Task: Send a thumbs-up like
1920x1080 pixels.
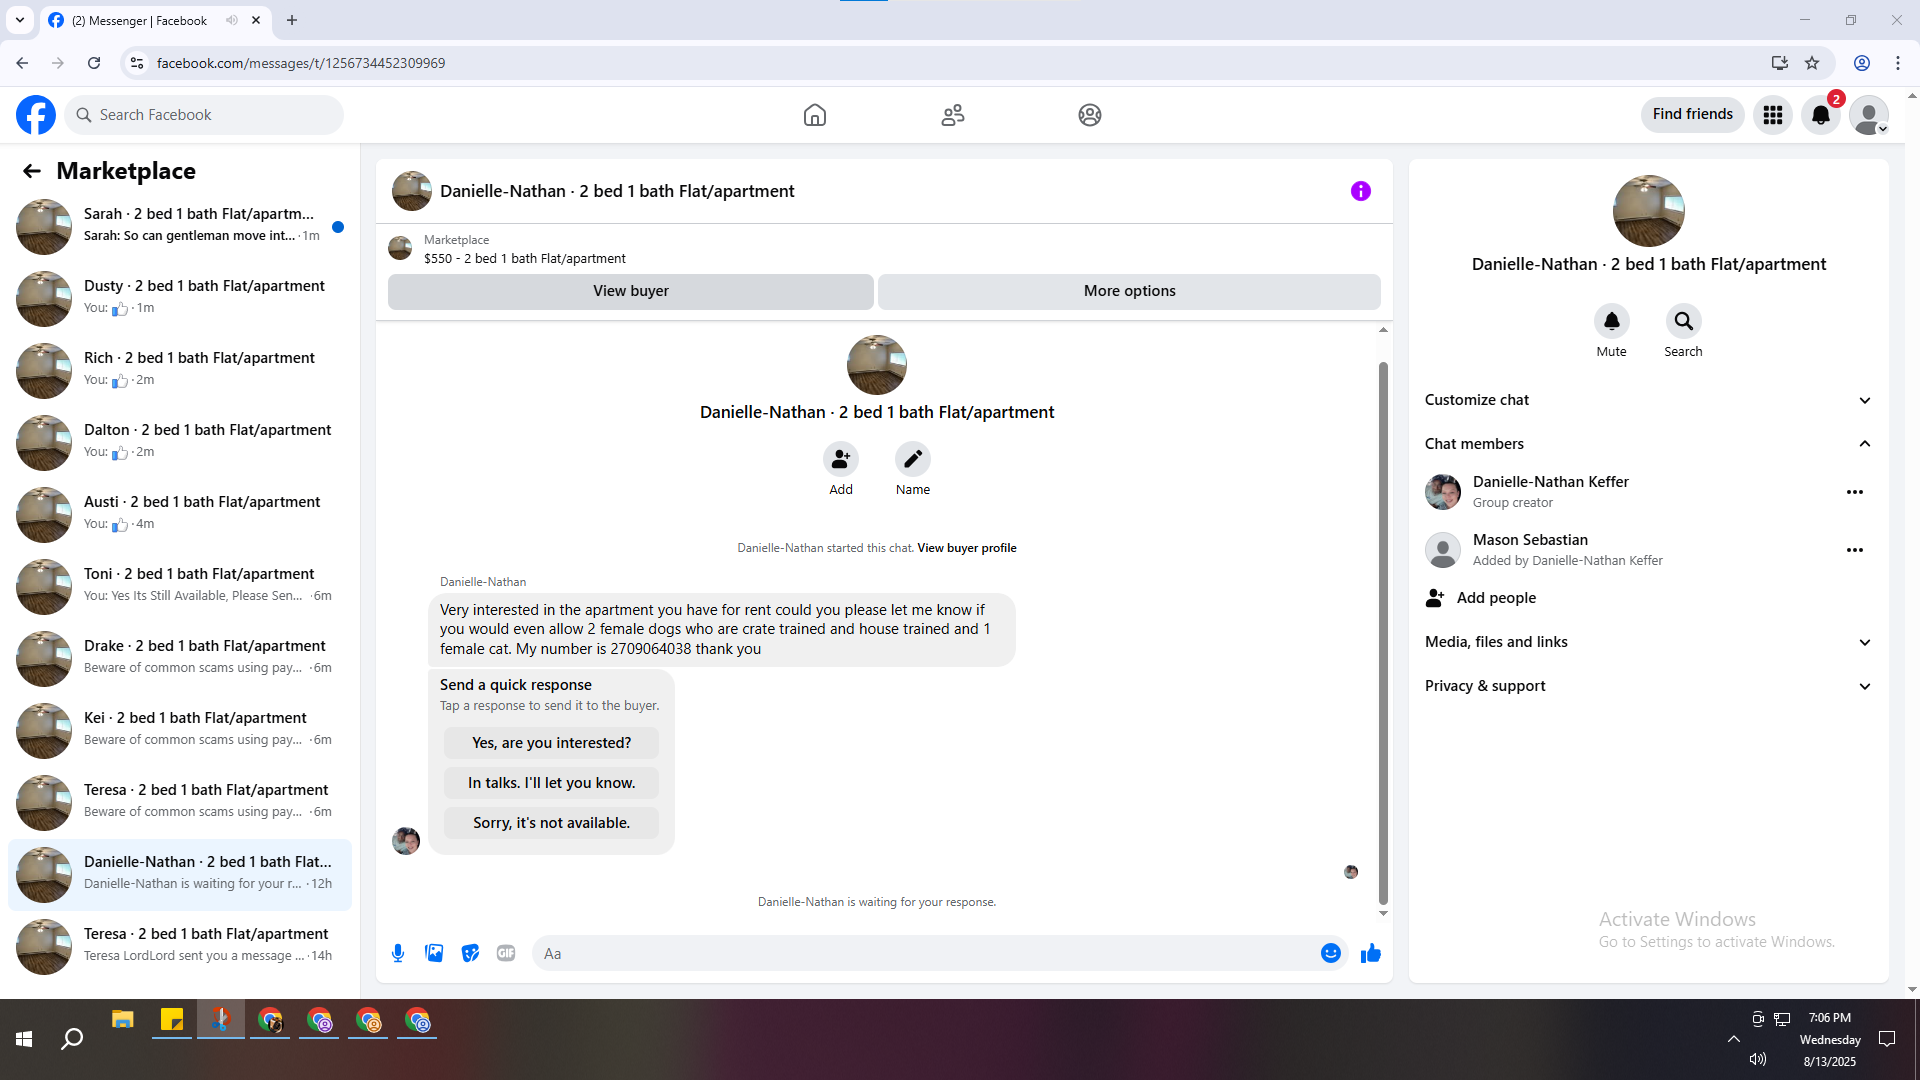Action: click(1370, 953)
